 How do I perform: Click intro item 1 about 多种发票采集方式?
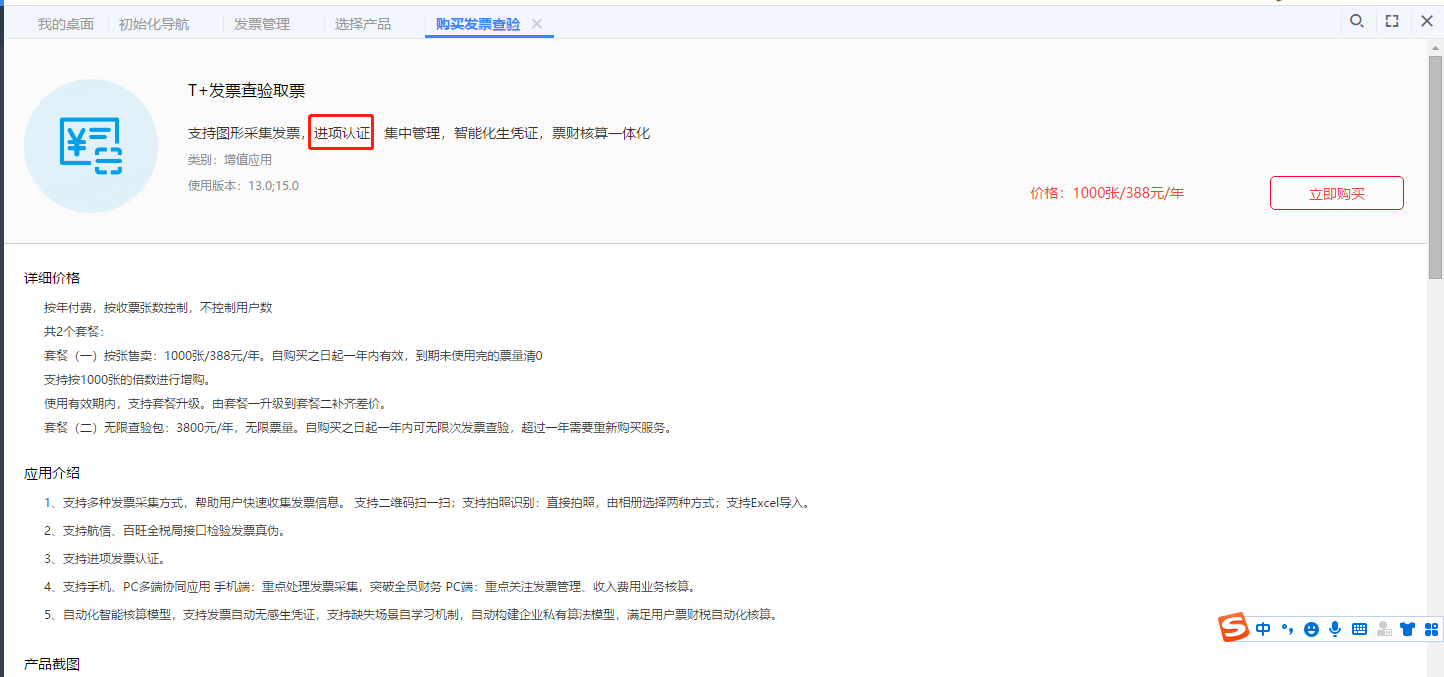[427, 502]
